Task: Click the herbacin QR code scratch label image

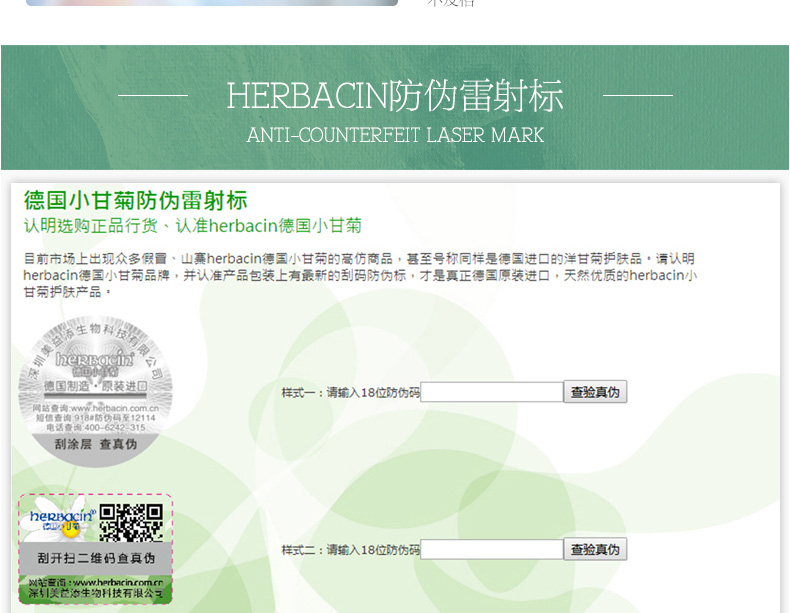Action: coord(95,549)
